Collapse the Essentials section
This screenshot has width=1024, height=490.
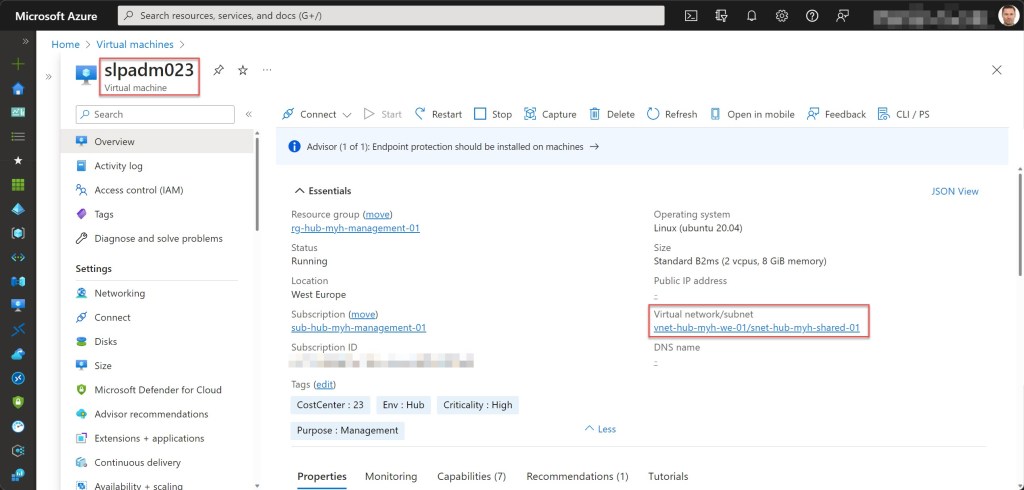pos(298,191)
